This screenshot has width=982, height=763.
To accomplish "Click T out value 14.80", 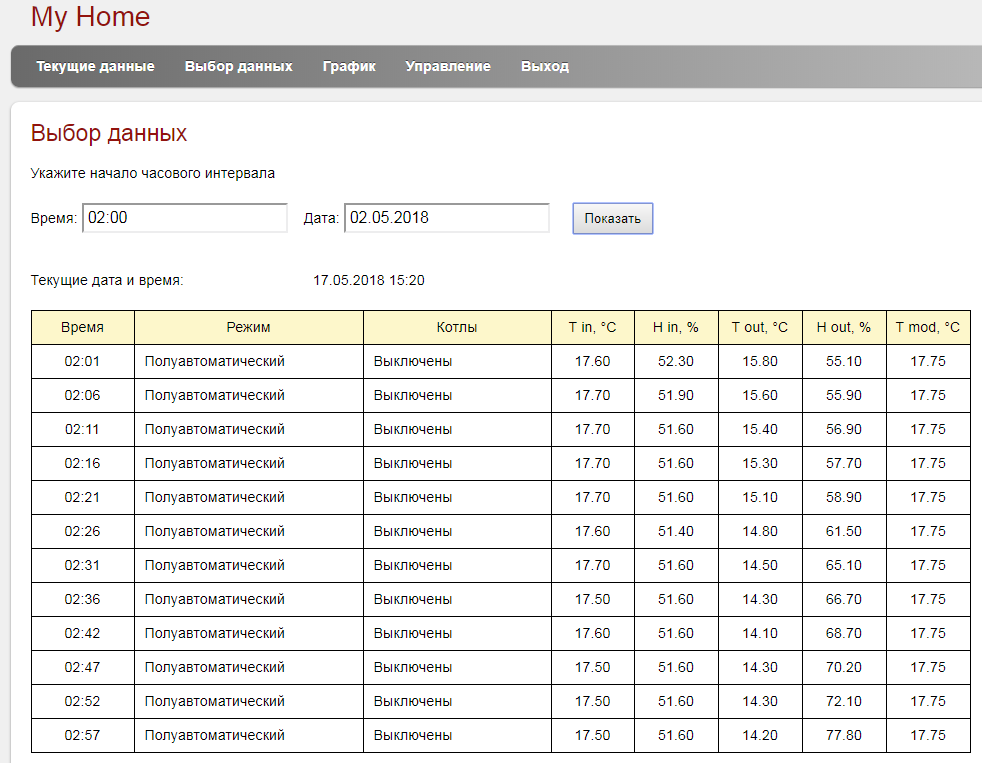I will tap(760, 531).
